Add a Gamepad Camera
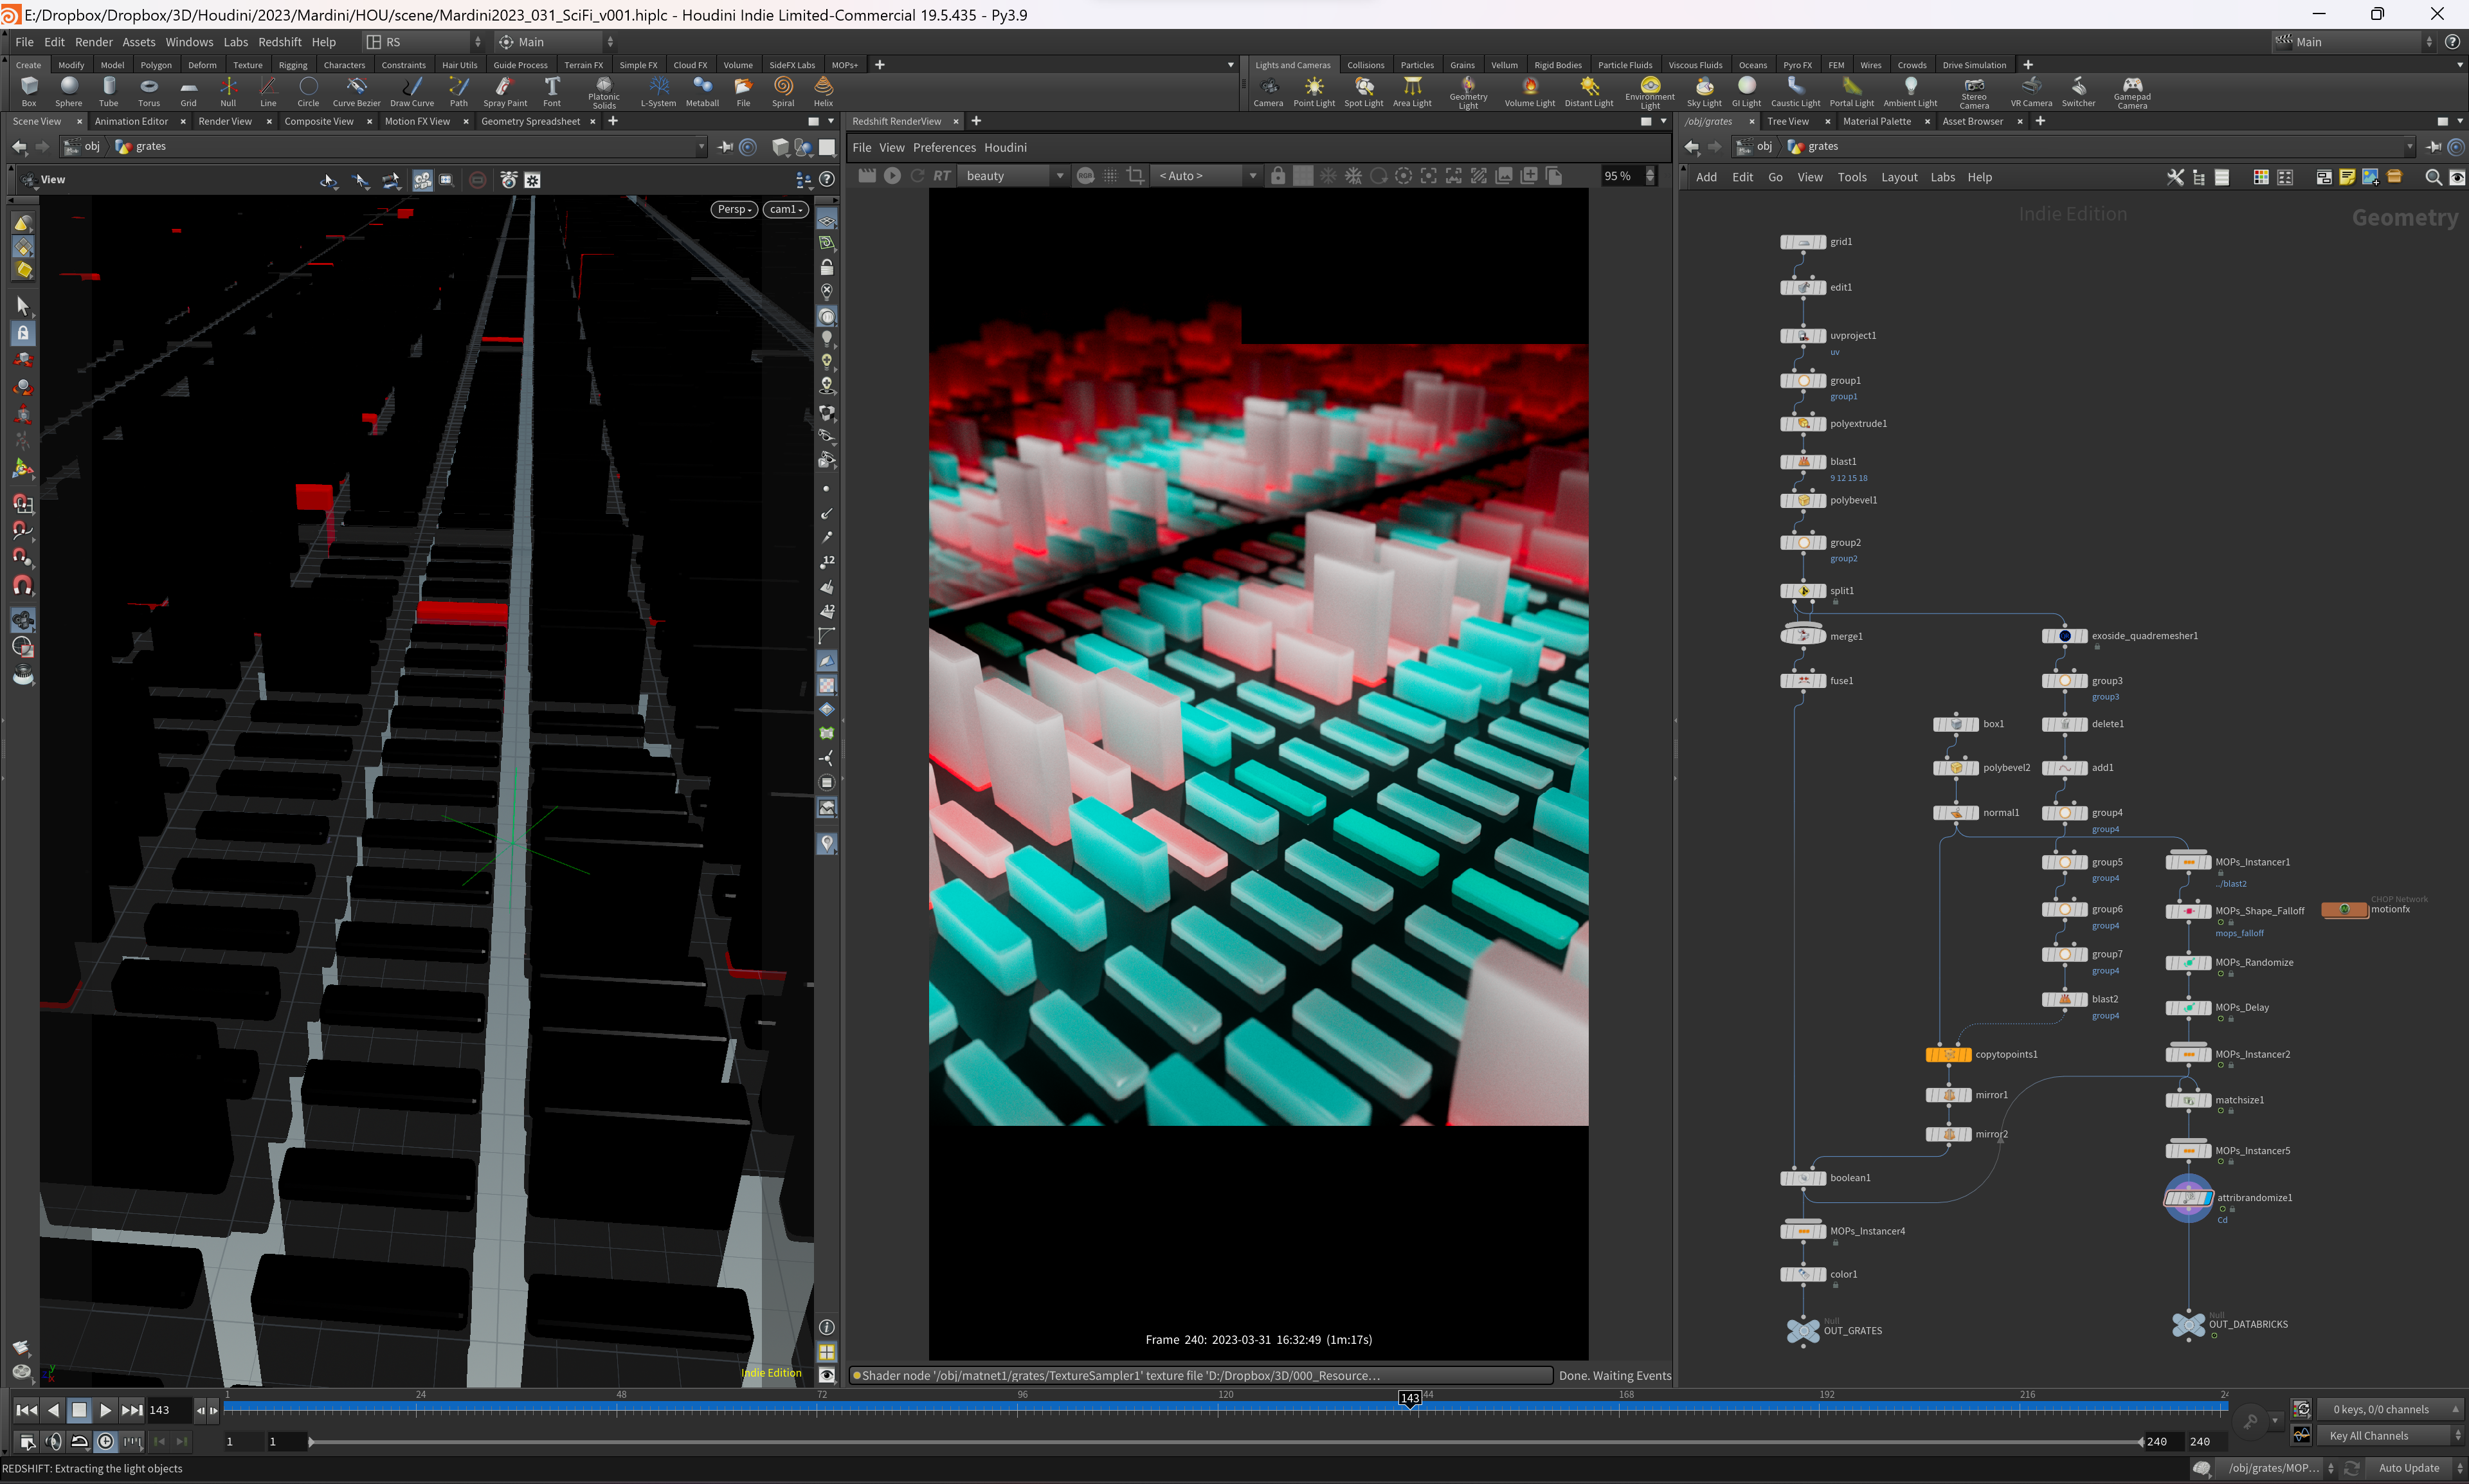The image size is (2469, 1484). pos(2132,92)
